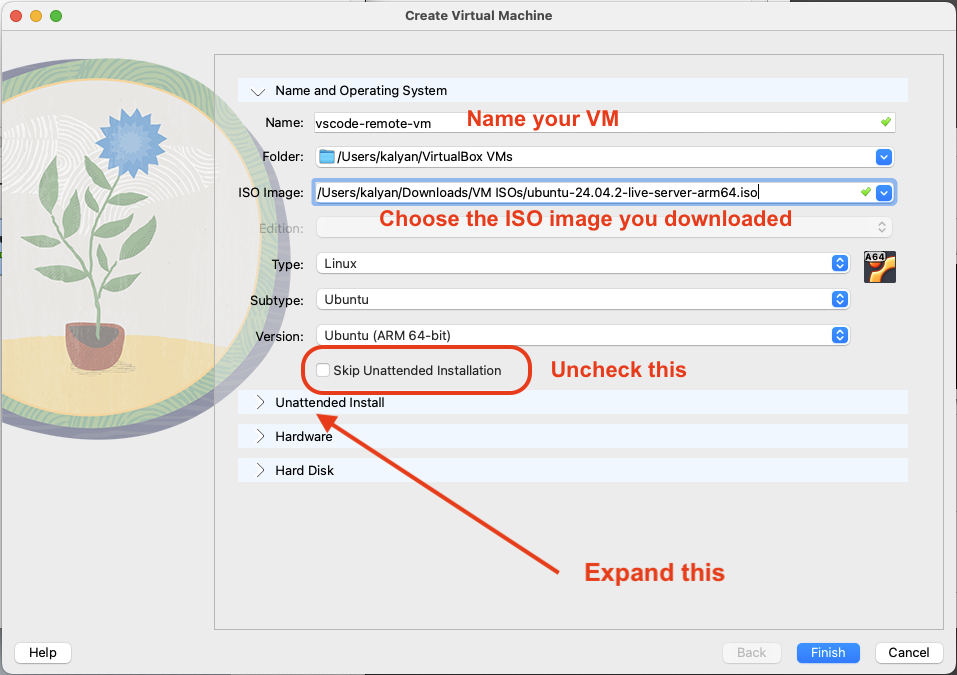This screenshot has width=957, height=675.
Task: Click the ARM64 OS type icon
Action: coord(879,266)
